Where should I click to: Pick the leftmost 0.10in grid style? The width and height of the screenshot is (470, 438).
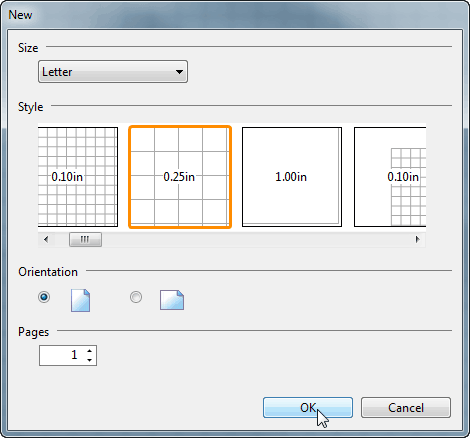click(x=78, y=177)
